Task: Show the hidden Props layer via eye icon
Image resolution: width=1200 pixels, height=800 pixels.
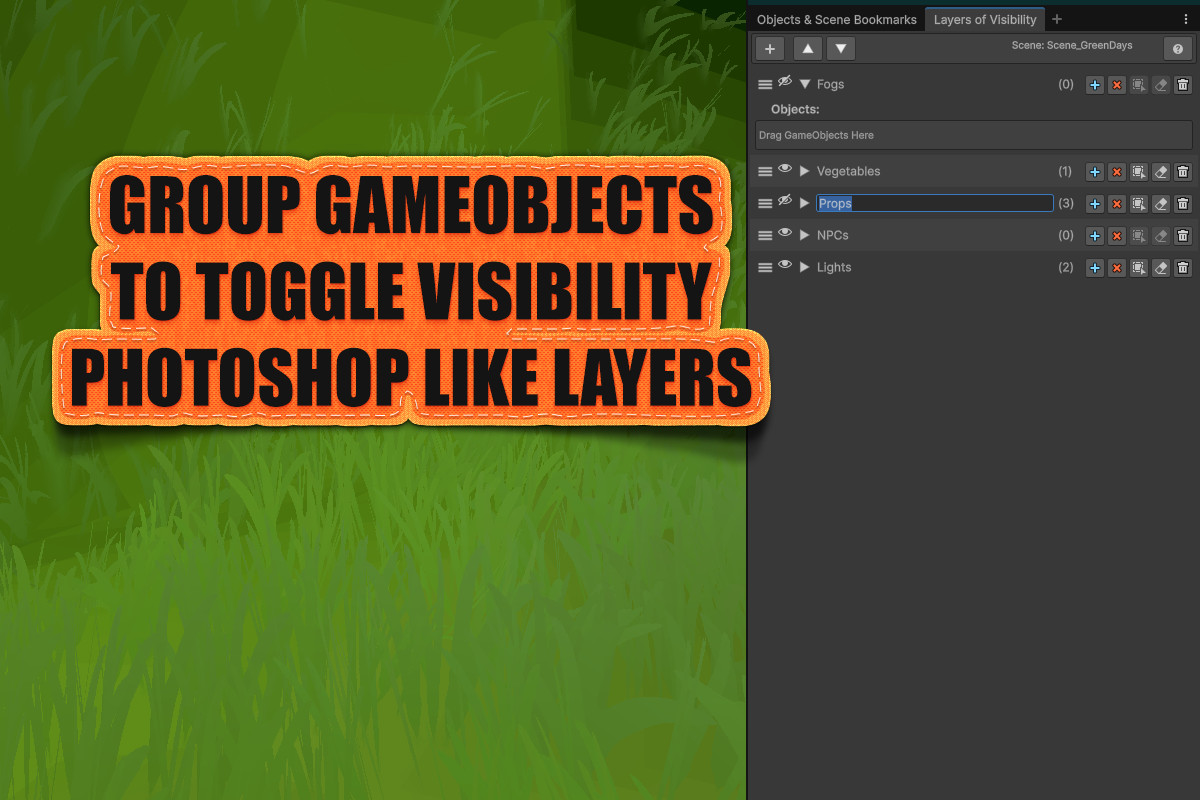Action: (x=785, y=201)
